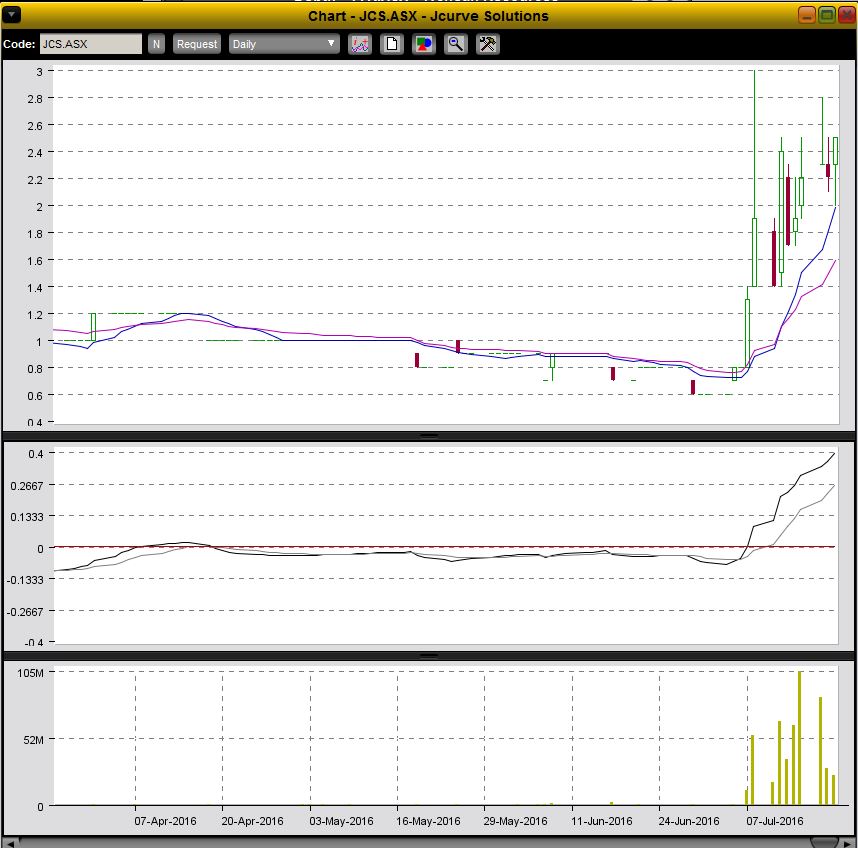This screenshot has height=848, width=858.
Task: Click the 07-Apr-2016 date label
Action: (165, 821)
